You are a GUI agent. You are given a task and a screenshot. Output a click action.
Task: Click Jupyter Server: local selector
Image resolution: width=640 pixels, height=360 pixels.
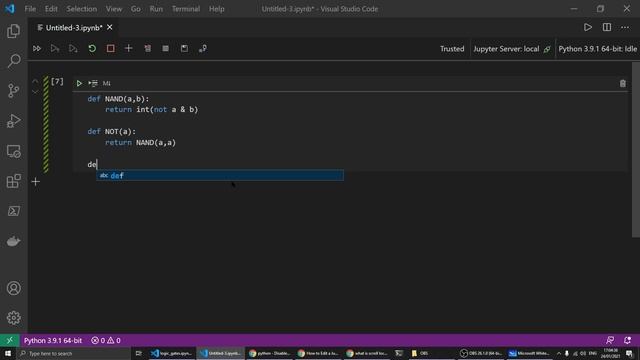pos(511,49)
